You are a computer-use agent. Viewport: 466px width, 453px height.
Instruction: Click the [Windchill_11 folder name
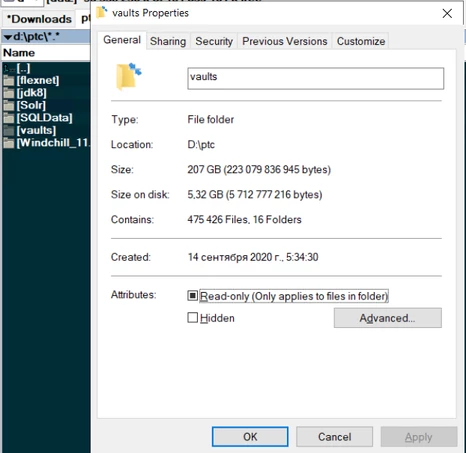point(53,143)
